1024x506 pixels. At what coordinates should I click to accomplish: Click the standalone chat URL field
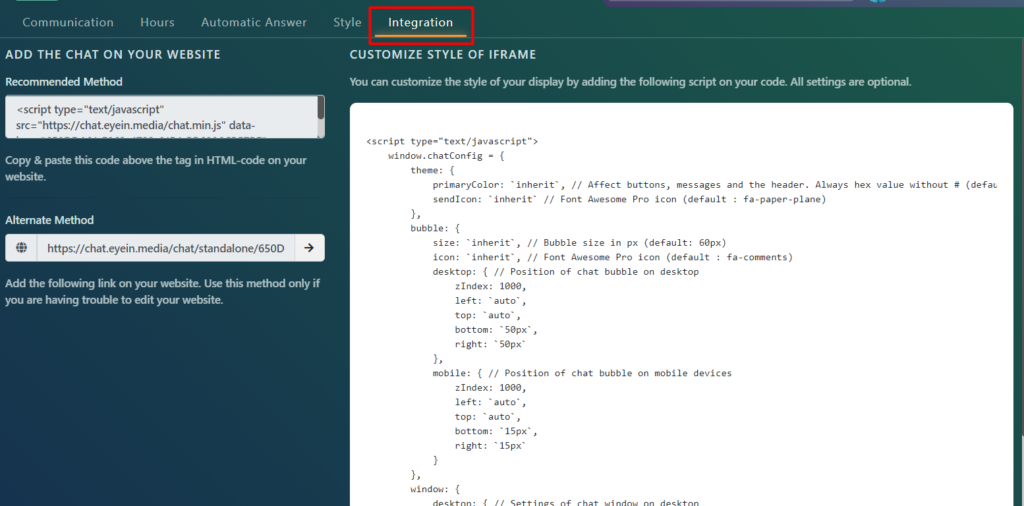tap(165, 248)
